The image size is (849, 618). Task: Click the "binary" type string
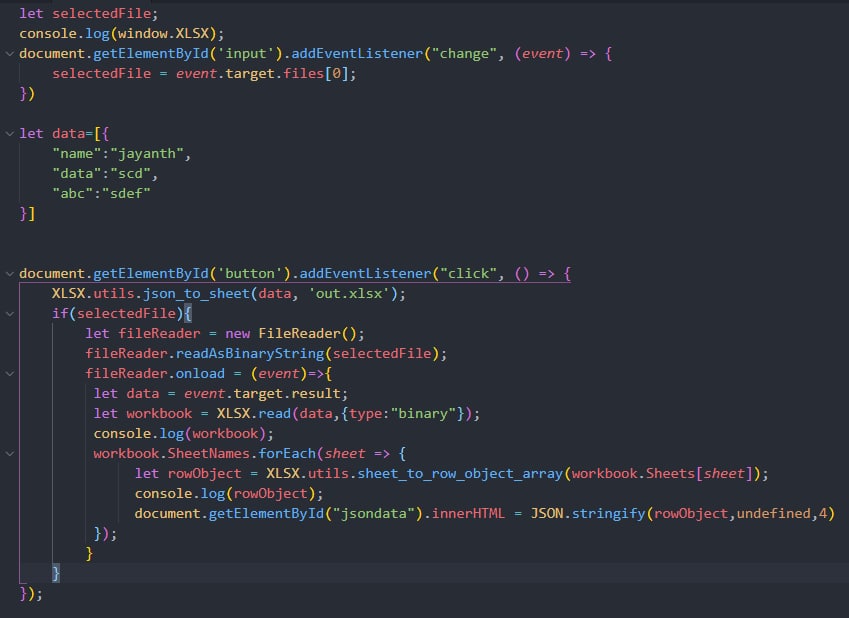coord(423,414)
